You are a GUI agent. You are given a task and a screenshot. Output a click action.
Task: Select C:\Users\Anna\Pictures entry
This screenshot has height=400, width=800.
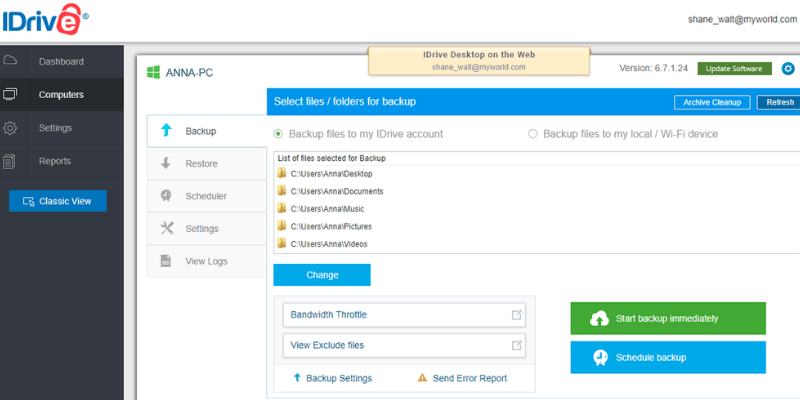point(331,226)
